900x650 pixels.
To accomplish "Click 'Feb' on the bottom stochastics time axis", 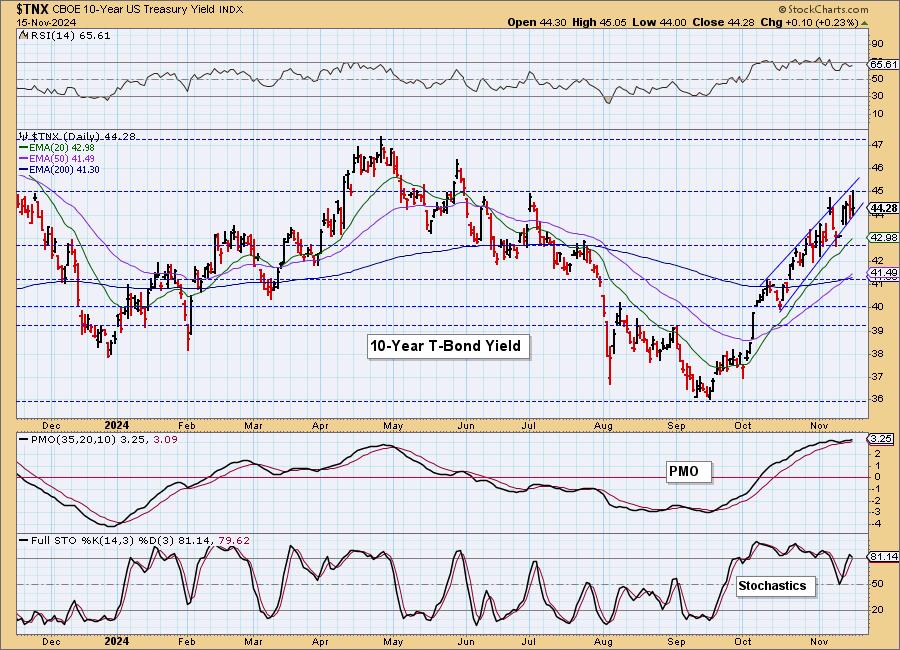I will coord(187,641).
